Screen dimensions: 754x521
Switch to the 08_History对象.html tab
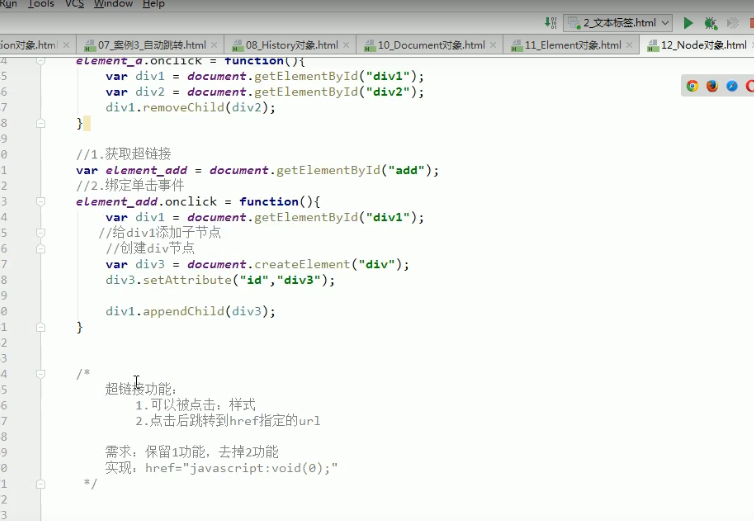[x=291, y=45]
